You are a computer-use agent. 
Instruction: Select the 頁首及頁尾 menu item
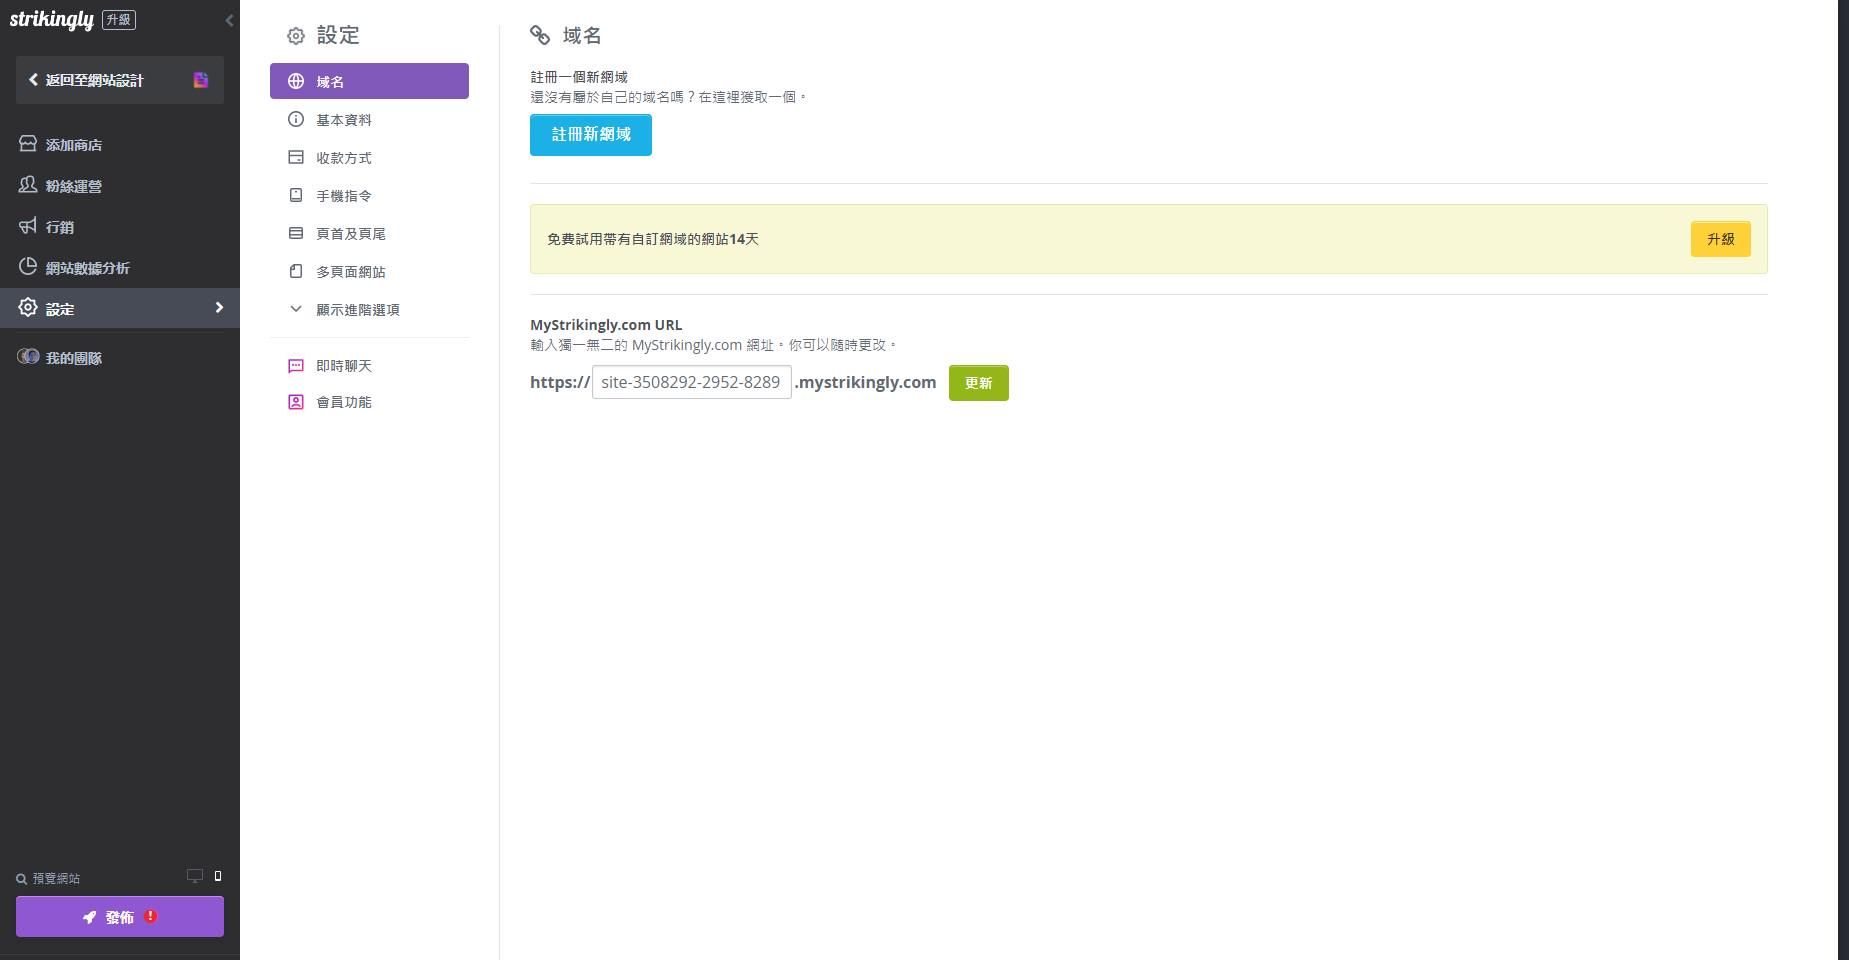(x=350, y=234)
